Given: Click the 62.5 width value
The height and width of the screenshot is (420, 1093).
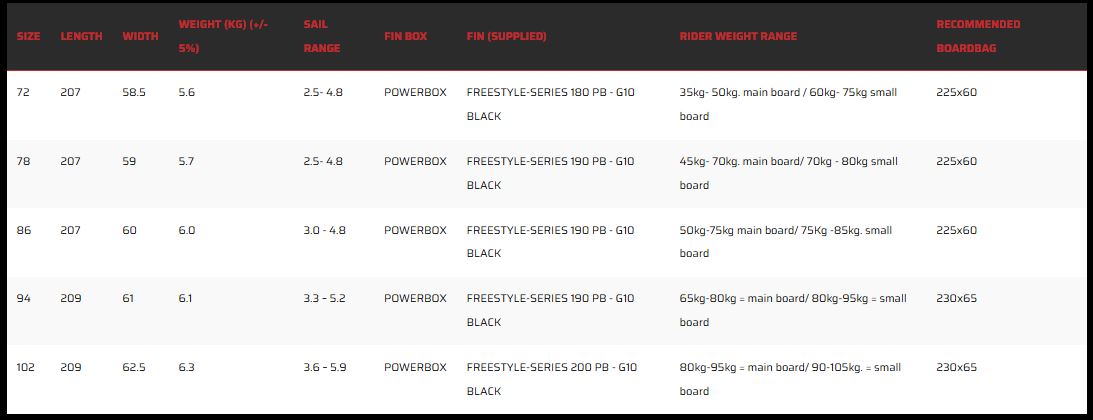Looking at the screenshot, I should [134, 367].
